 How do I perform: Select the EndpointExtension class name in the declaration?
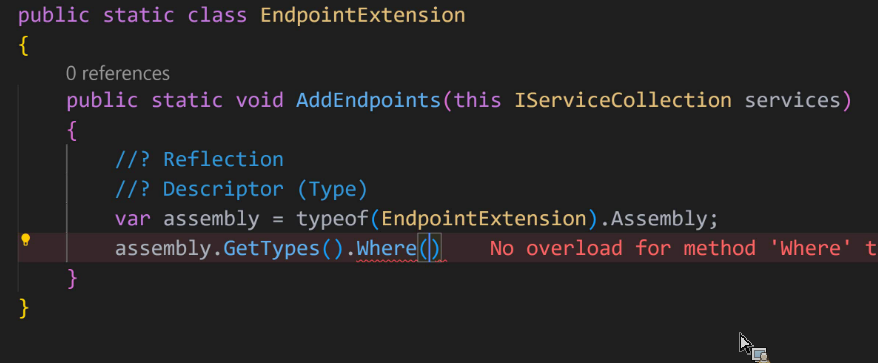[363, 15]
